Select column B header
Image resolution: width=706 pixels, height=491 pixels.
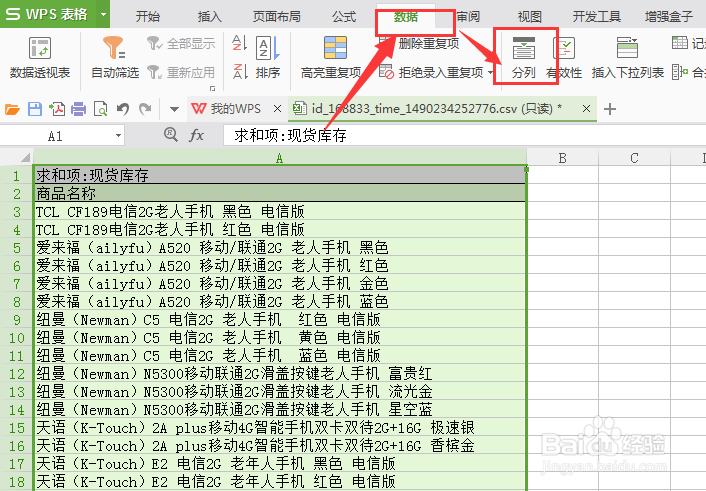pyautogui.click(x=562, y=158)
